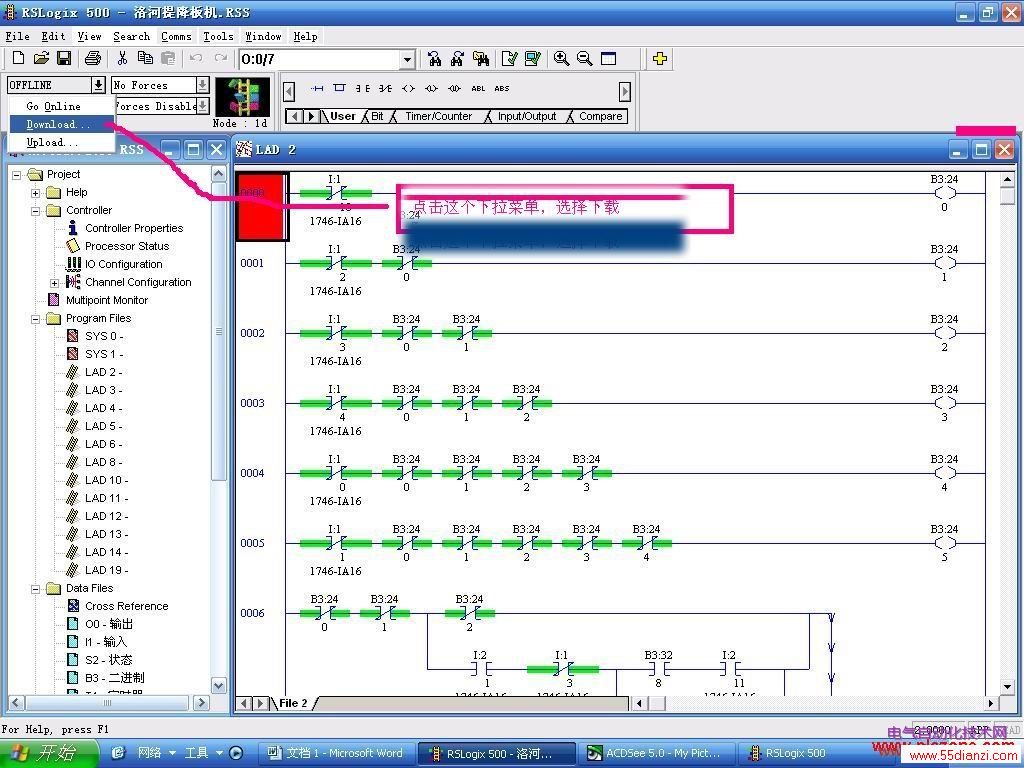The width and height of the screenshot is (1024, 768).
Task: Click the Verify Project checkmark icon
Action: click(533, 59)
